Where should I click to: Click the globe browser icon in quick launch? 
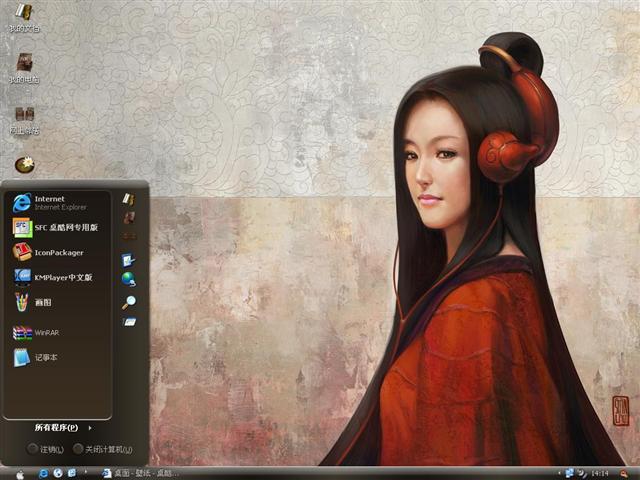tap(58, 473)
